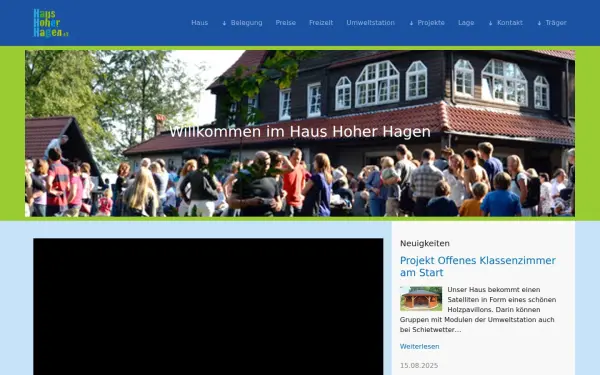The image size is (600, 375).
Task: Expand the Träger dropdown arrow
Action: pyautogui.click(x=539, y=23)
